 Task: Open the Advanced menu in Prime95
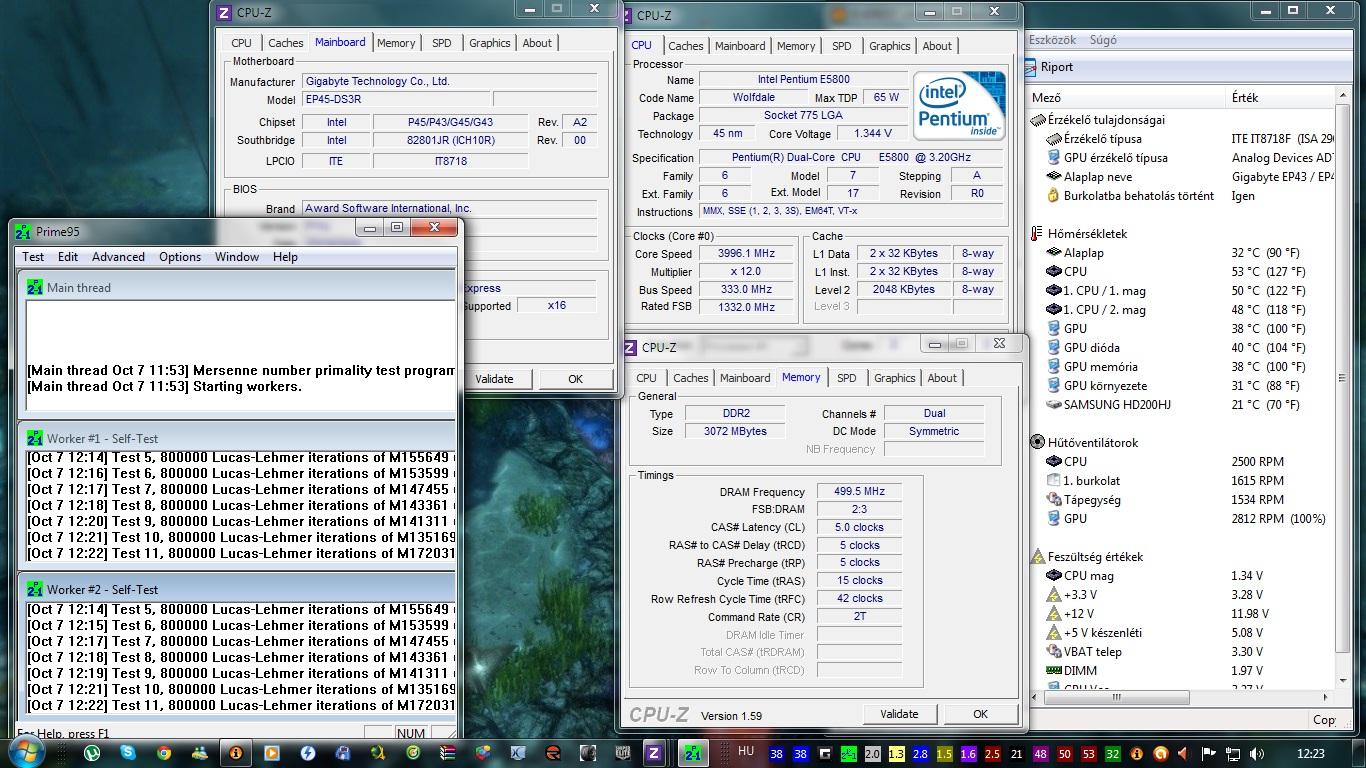tap(118, 257)
